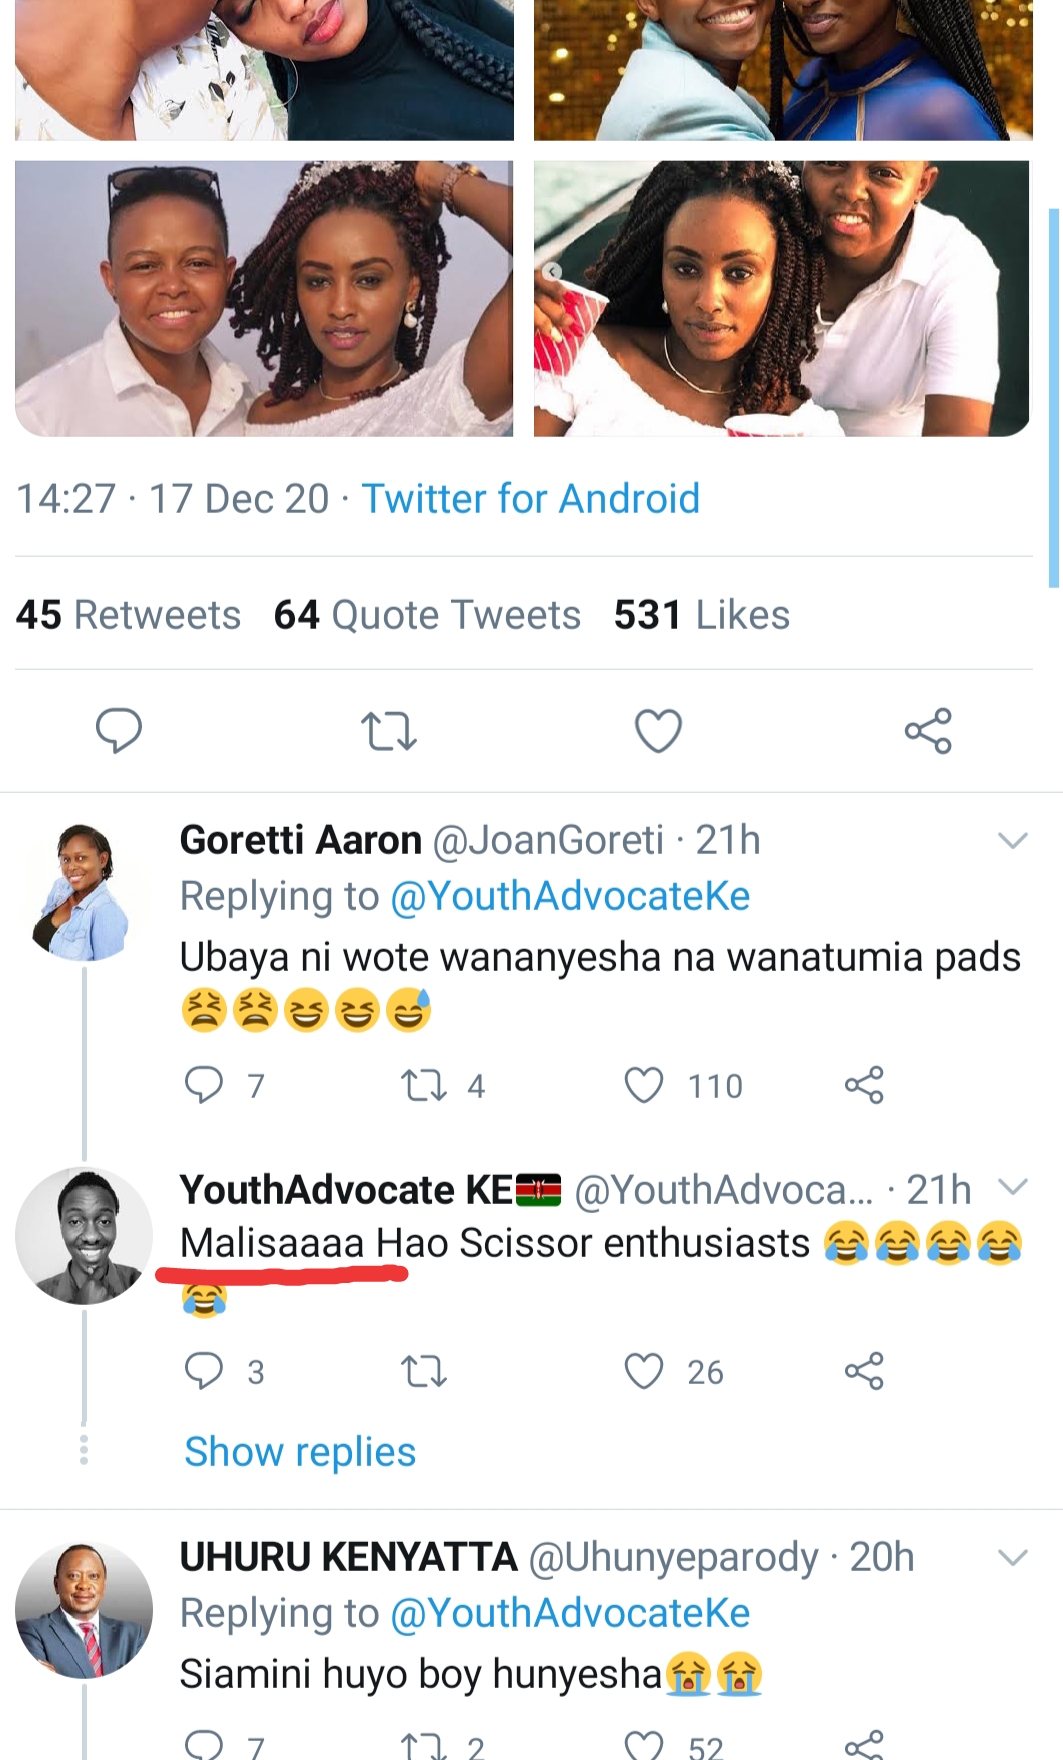Like Goretti Aaron's reply
Image resolution: width=1063 pixels, height=1760 pixels.
[x=644, y=1085]
